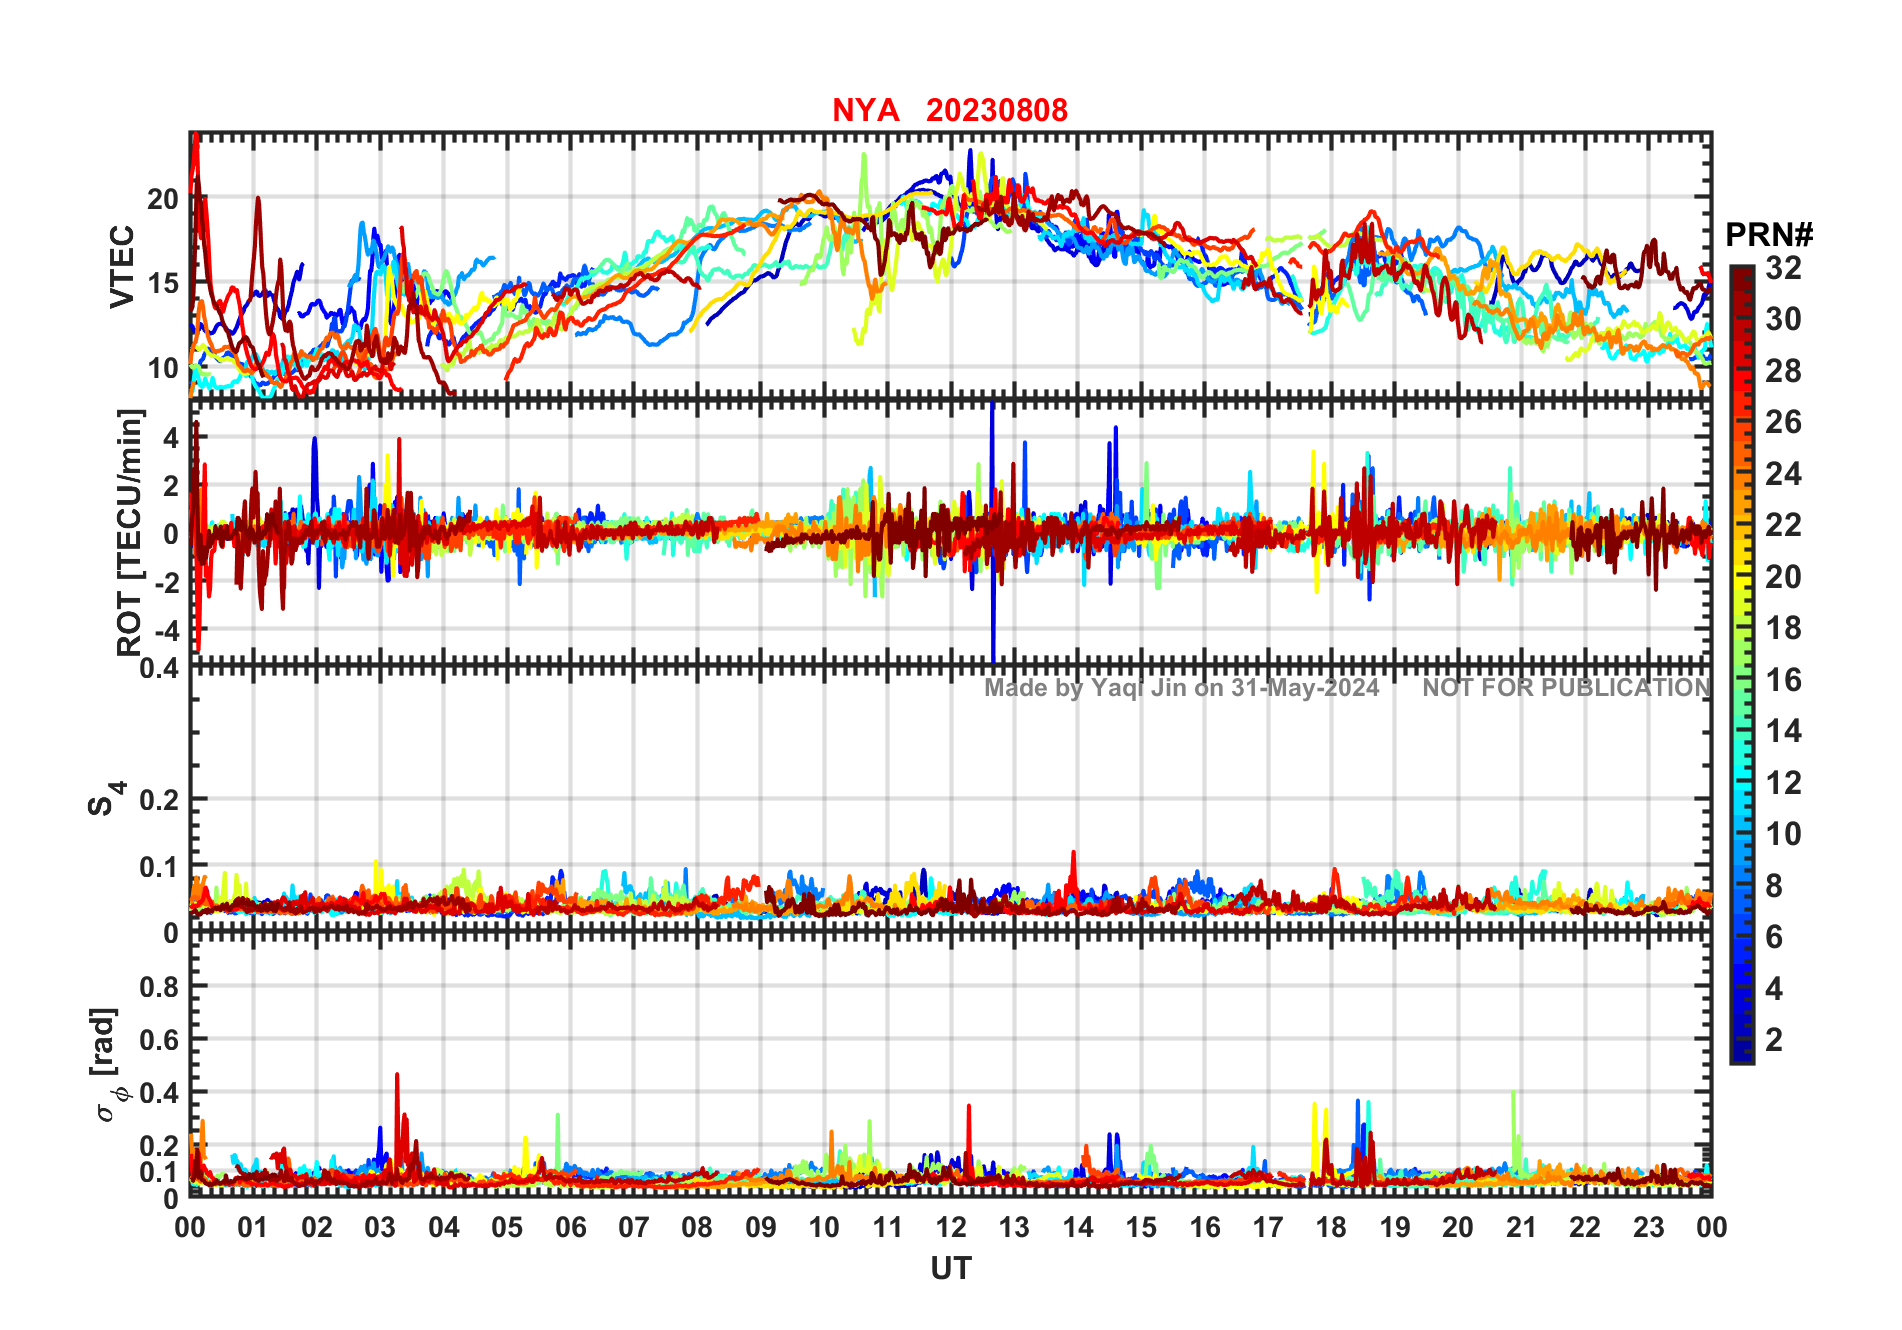
Task: Click UT axis hour label "09"
Action: (x=761, y=1227)
